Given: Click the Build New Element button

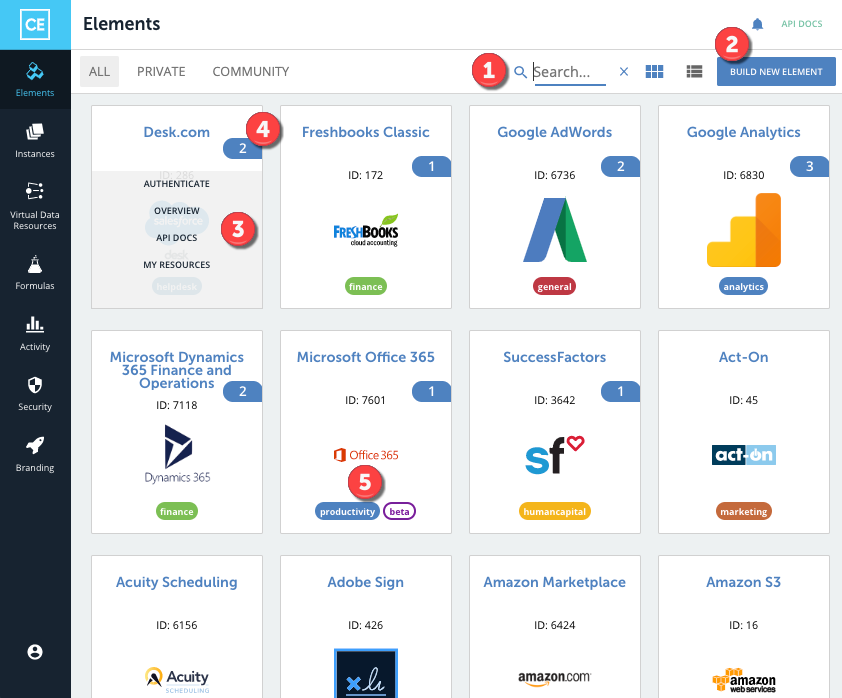Looking at the screenshot, I should click(x=776, y=71).
